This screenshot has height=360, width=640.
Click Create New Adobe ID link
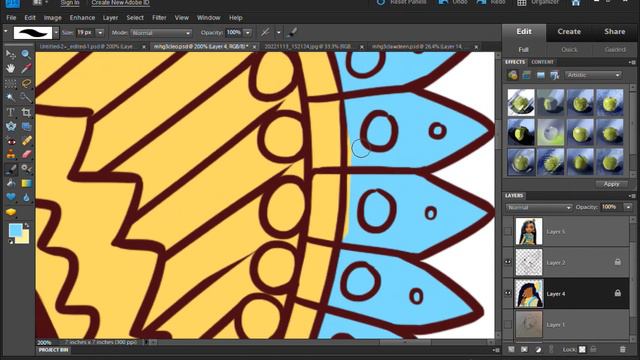(120, 3)
